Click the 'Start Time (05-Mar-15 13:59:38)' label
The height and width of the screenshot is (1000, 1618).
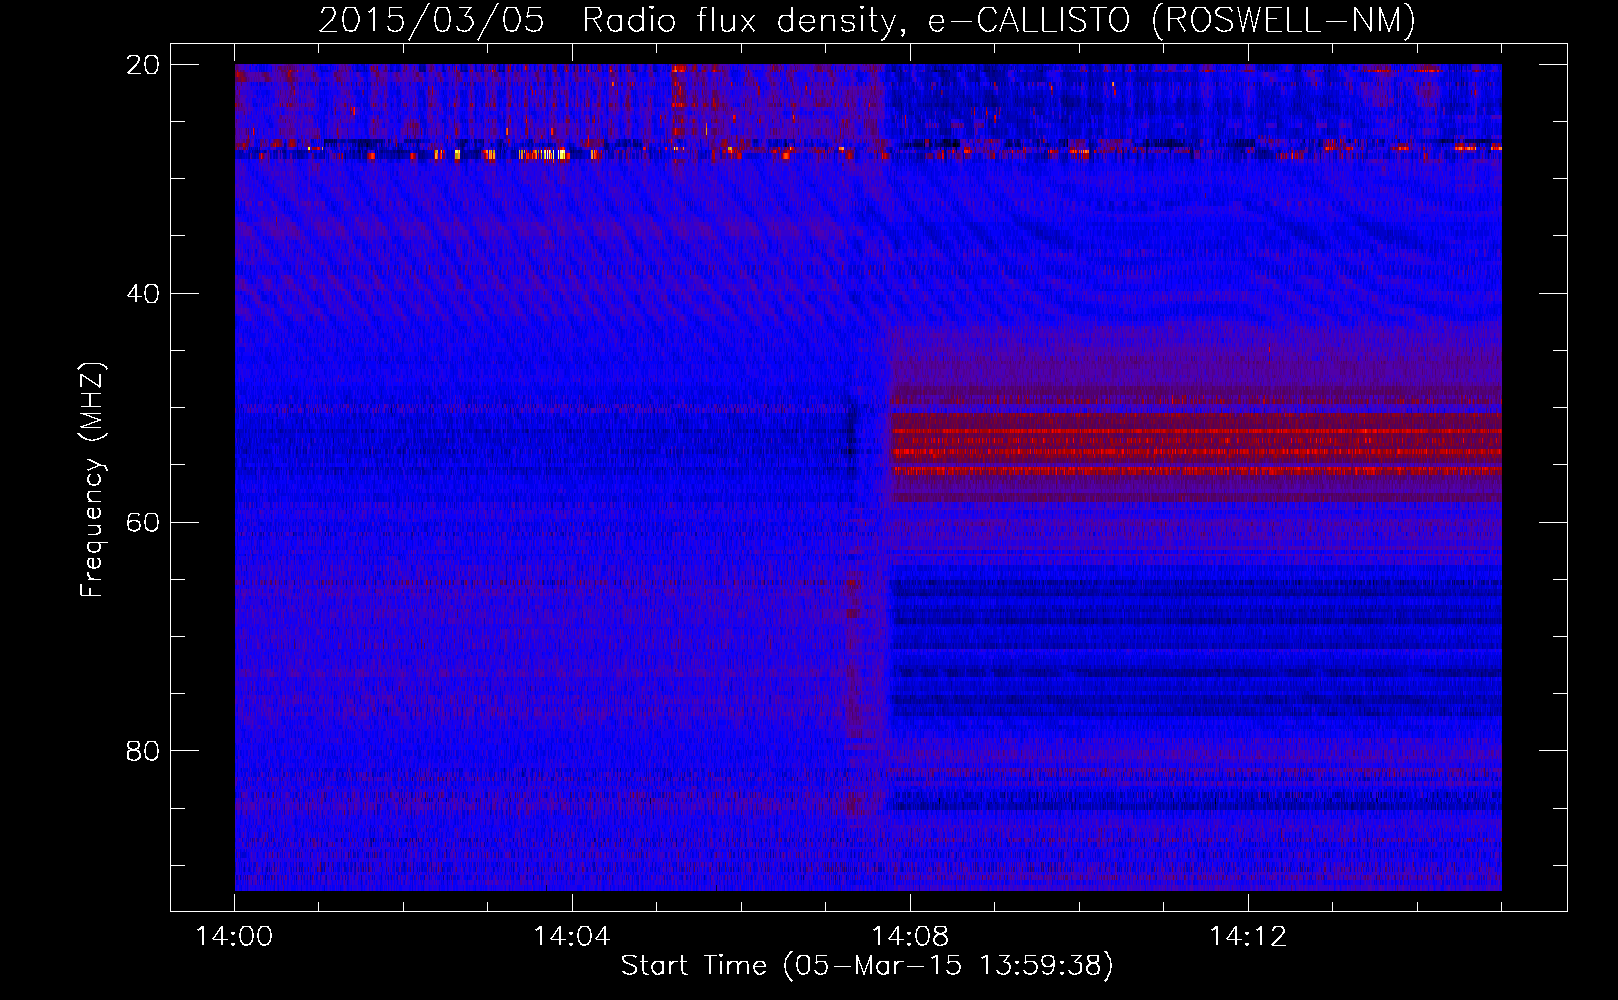coord(866,966)
